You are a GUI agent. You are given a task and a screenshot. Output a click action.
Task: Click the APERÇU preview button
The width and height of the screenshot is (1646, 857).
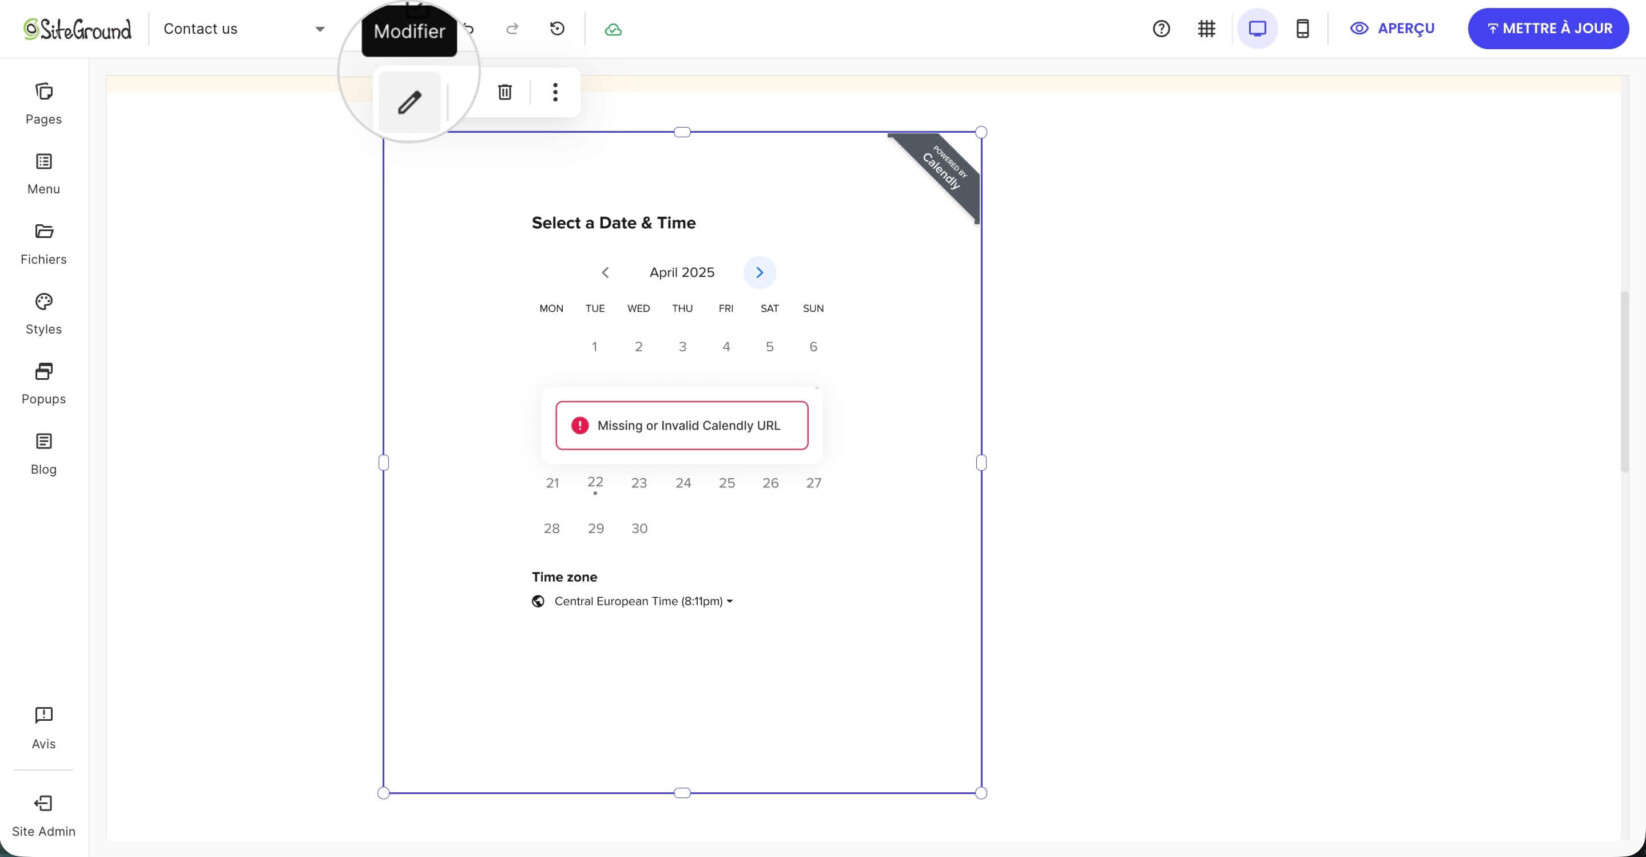(x=1392, y=29)
